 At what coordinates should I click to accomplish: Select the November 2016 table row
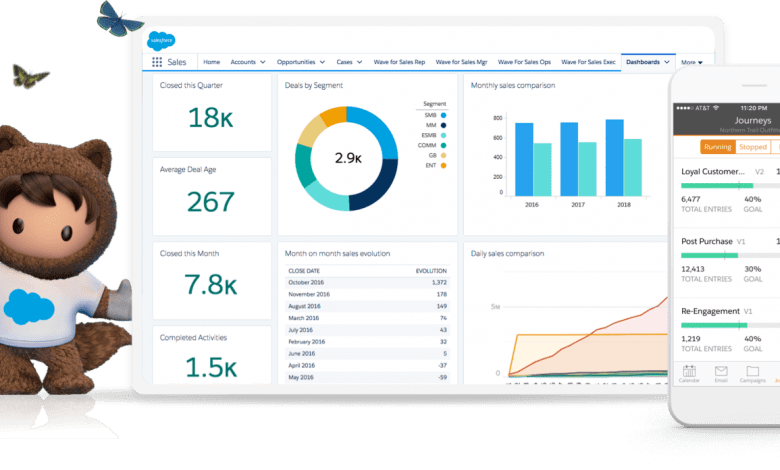[368, 294]
